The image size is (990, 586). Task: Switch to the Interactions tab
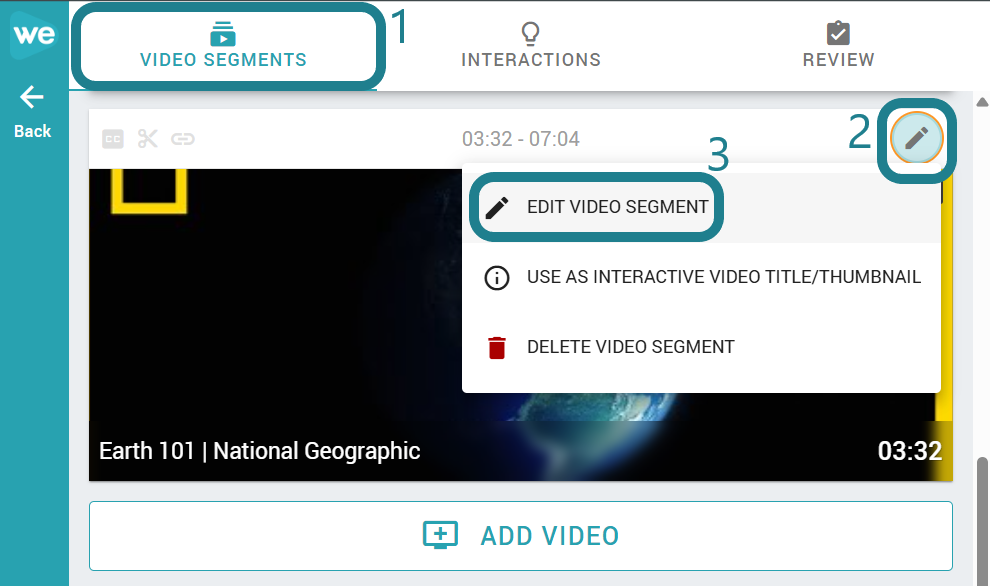[x=530, y=45]
